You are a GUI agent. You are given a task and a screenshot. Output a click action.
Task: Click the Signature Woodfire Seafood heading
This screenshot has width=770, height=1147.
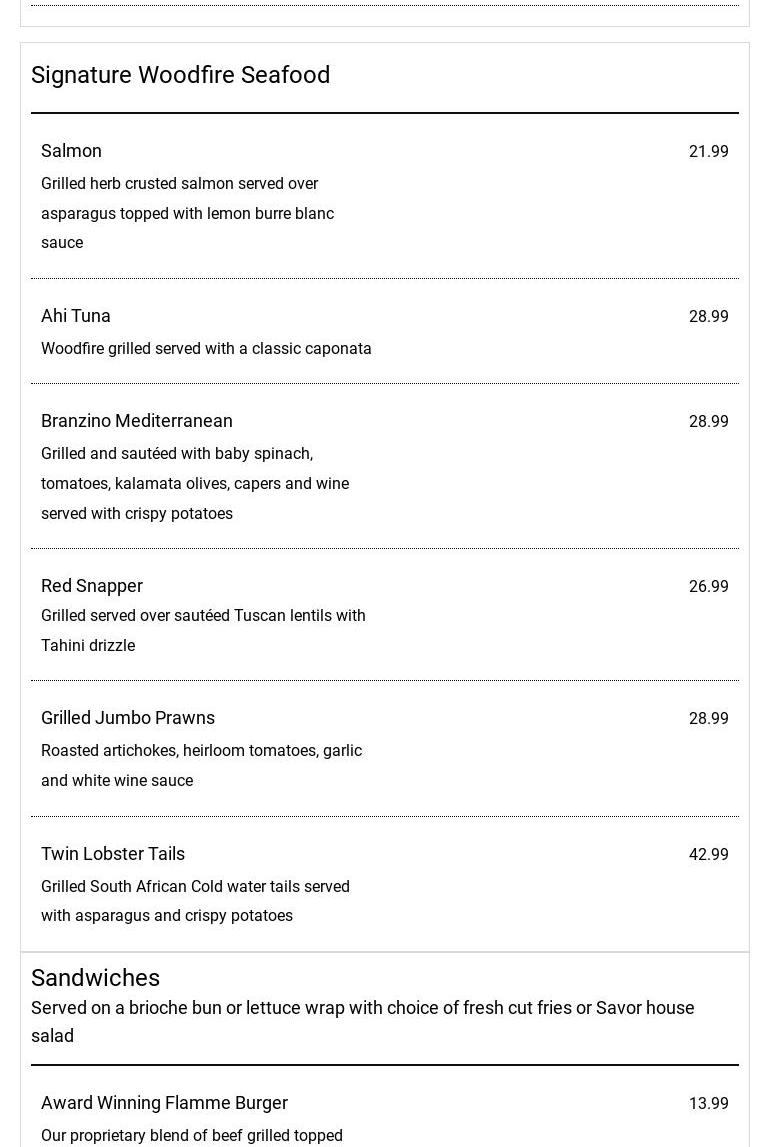(180, 75)
